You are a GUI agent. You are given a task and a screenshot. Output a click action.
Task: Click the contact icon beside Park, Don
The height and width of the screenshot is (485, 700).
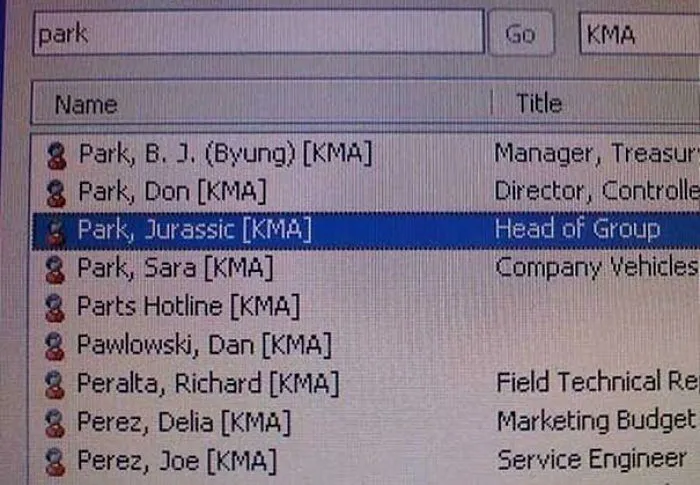[x=56, y=193]
